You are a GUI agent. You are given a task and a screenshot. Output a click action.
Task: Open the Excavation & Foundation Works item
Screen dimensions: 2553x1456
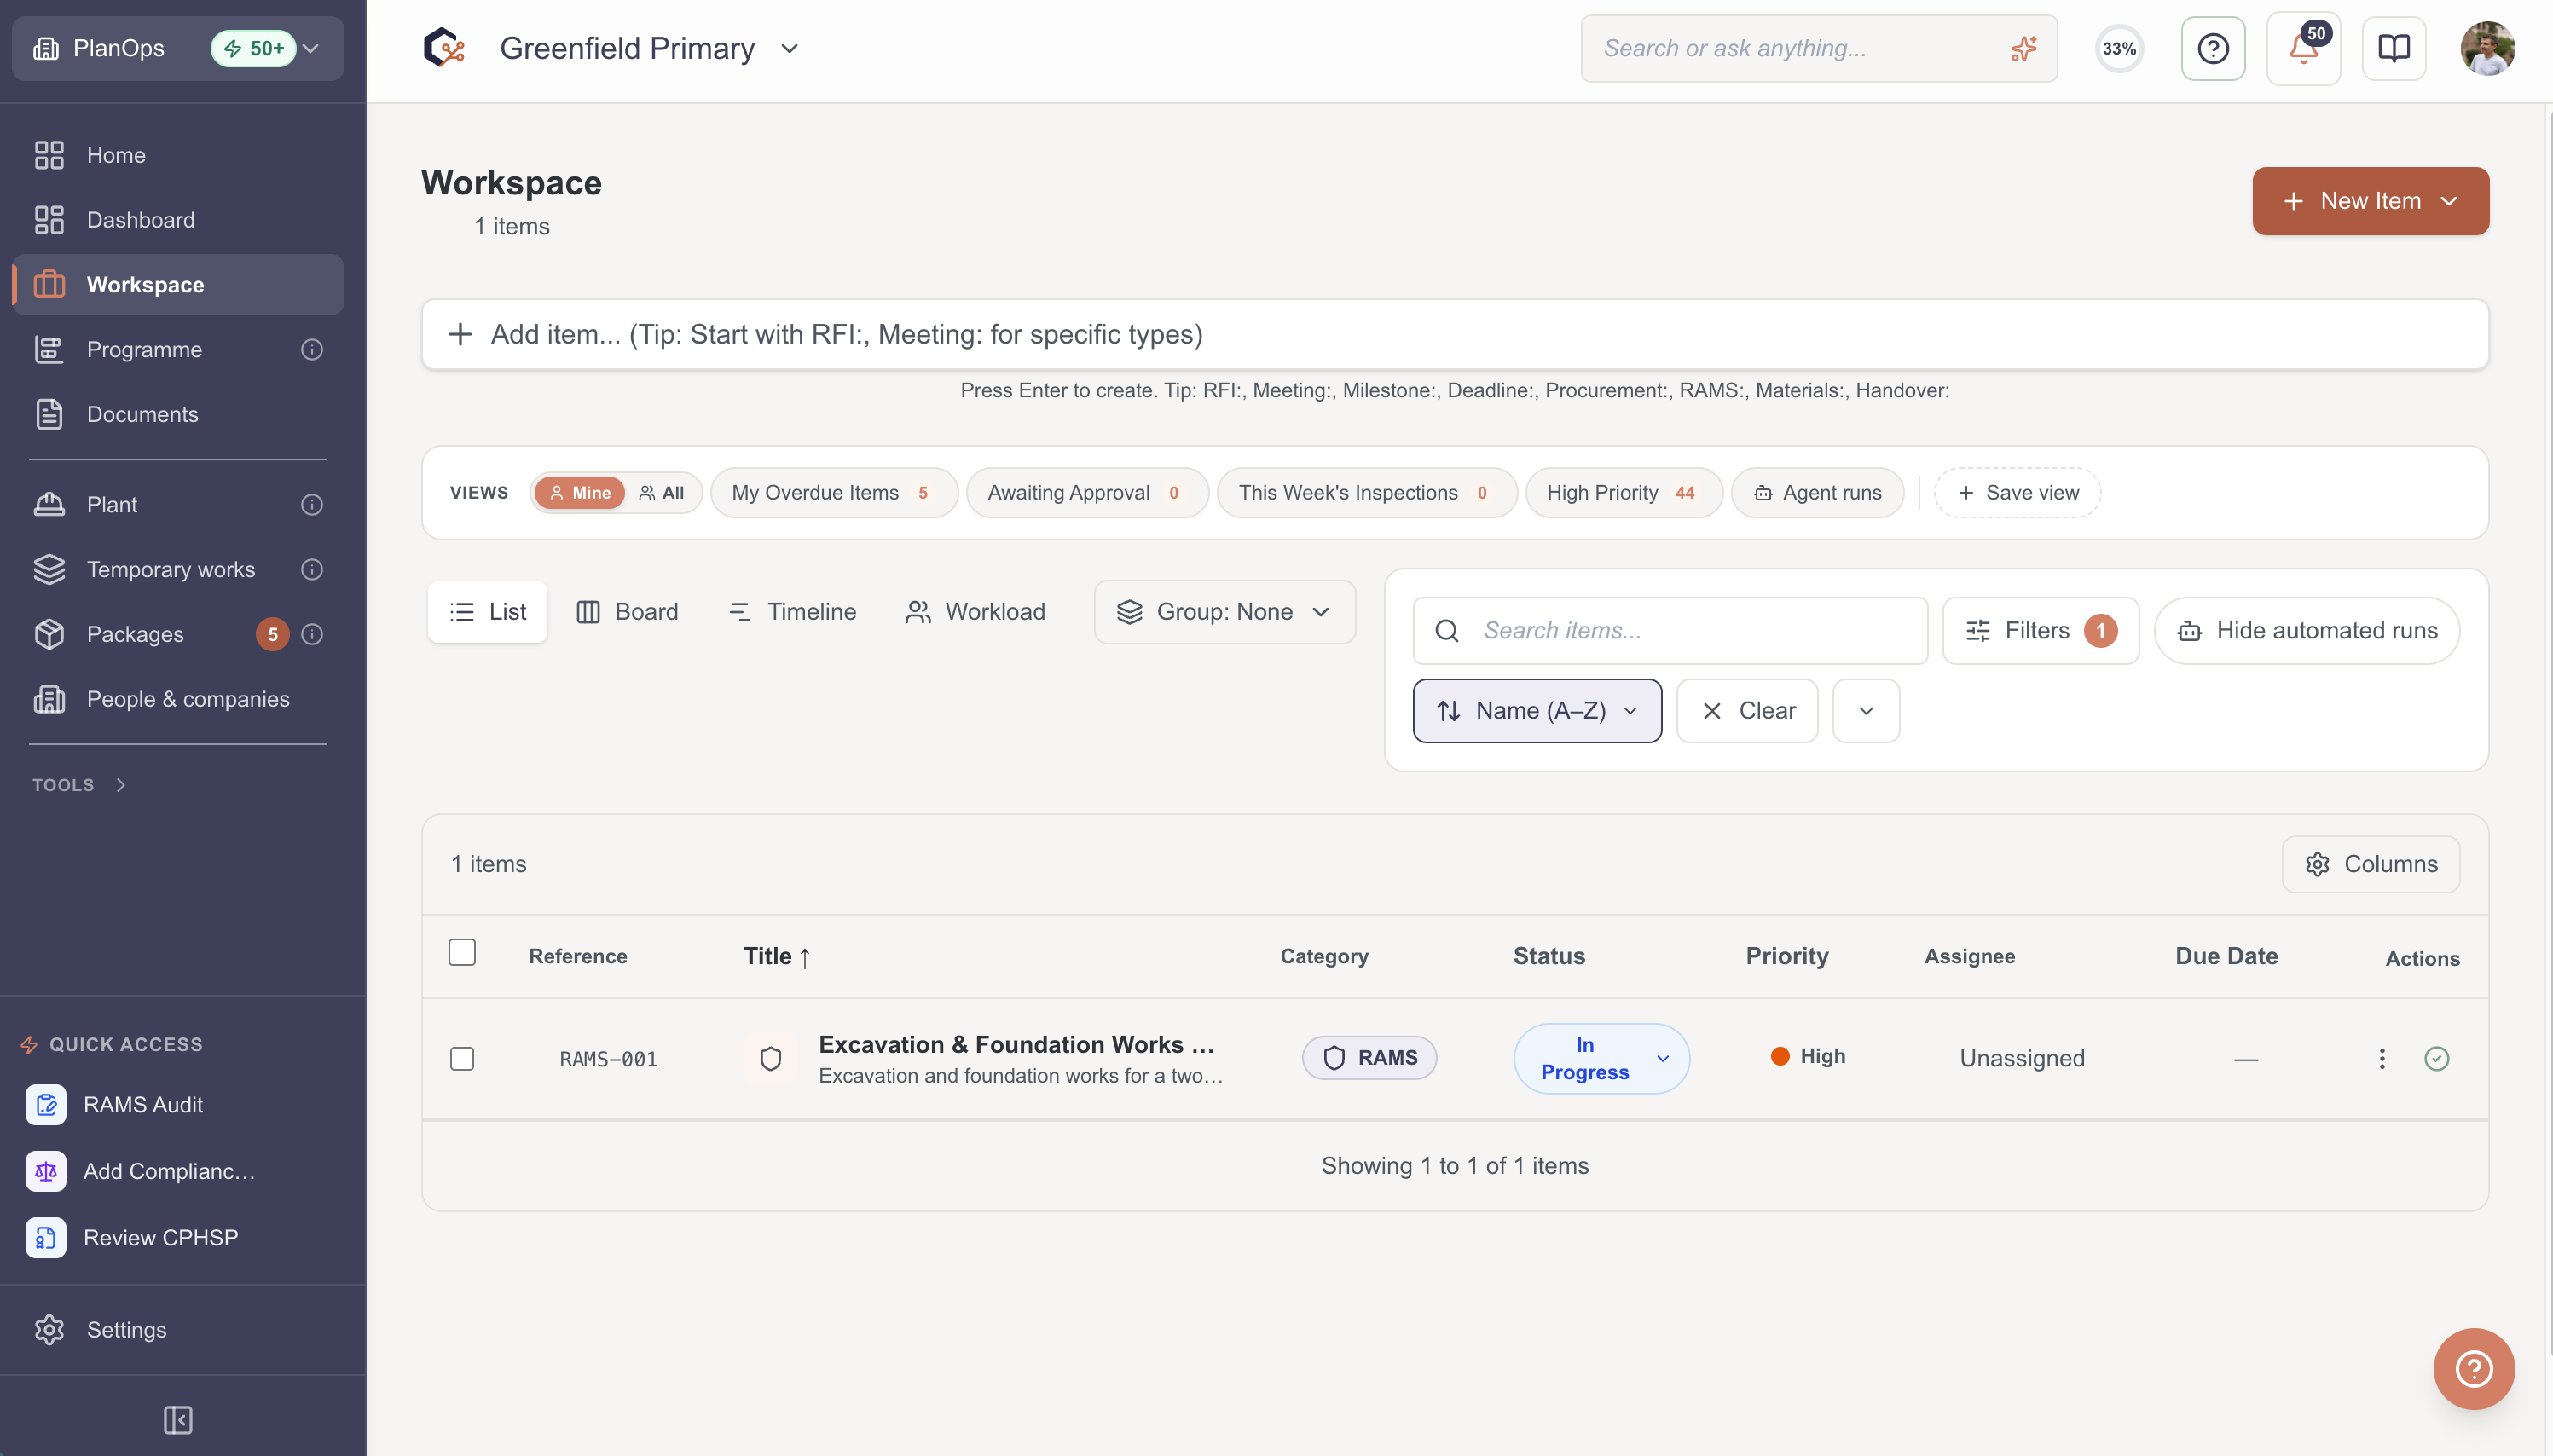click(x=1016, y=1044)
